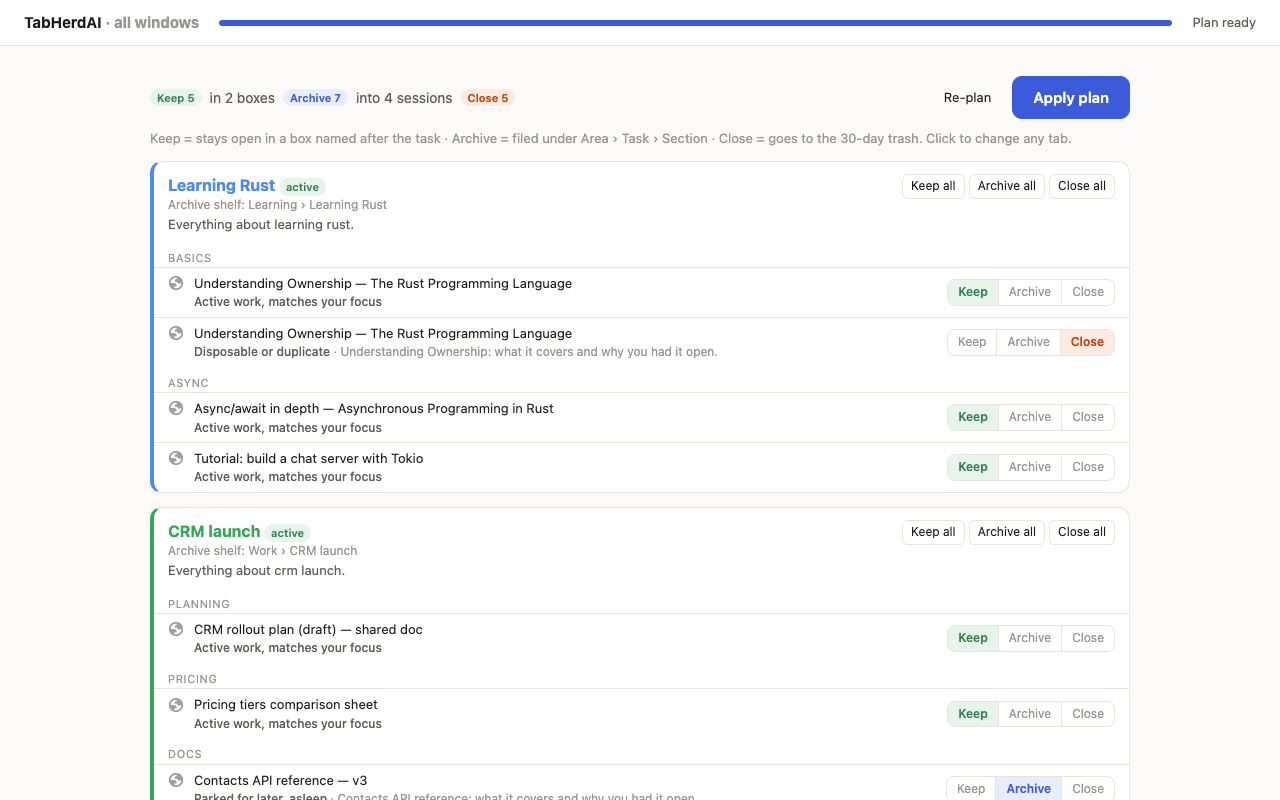Archive the Pricing tiers comparison sheet tab
Image resolution: width=1280 pixels, height=800 pixels.
[1030, 714]
